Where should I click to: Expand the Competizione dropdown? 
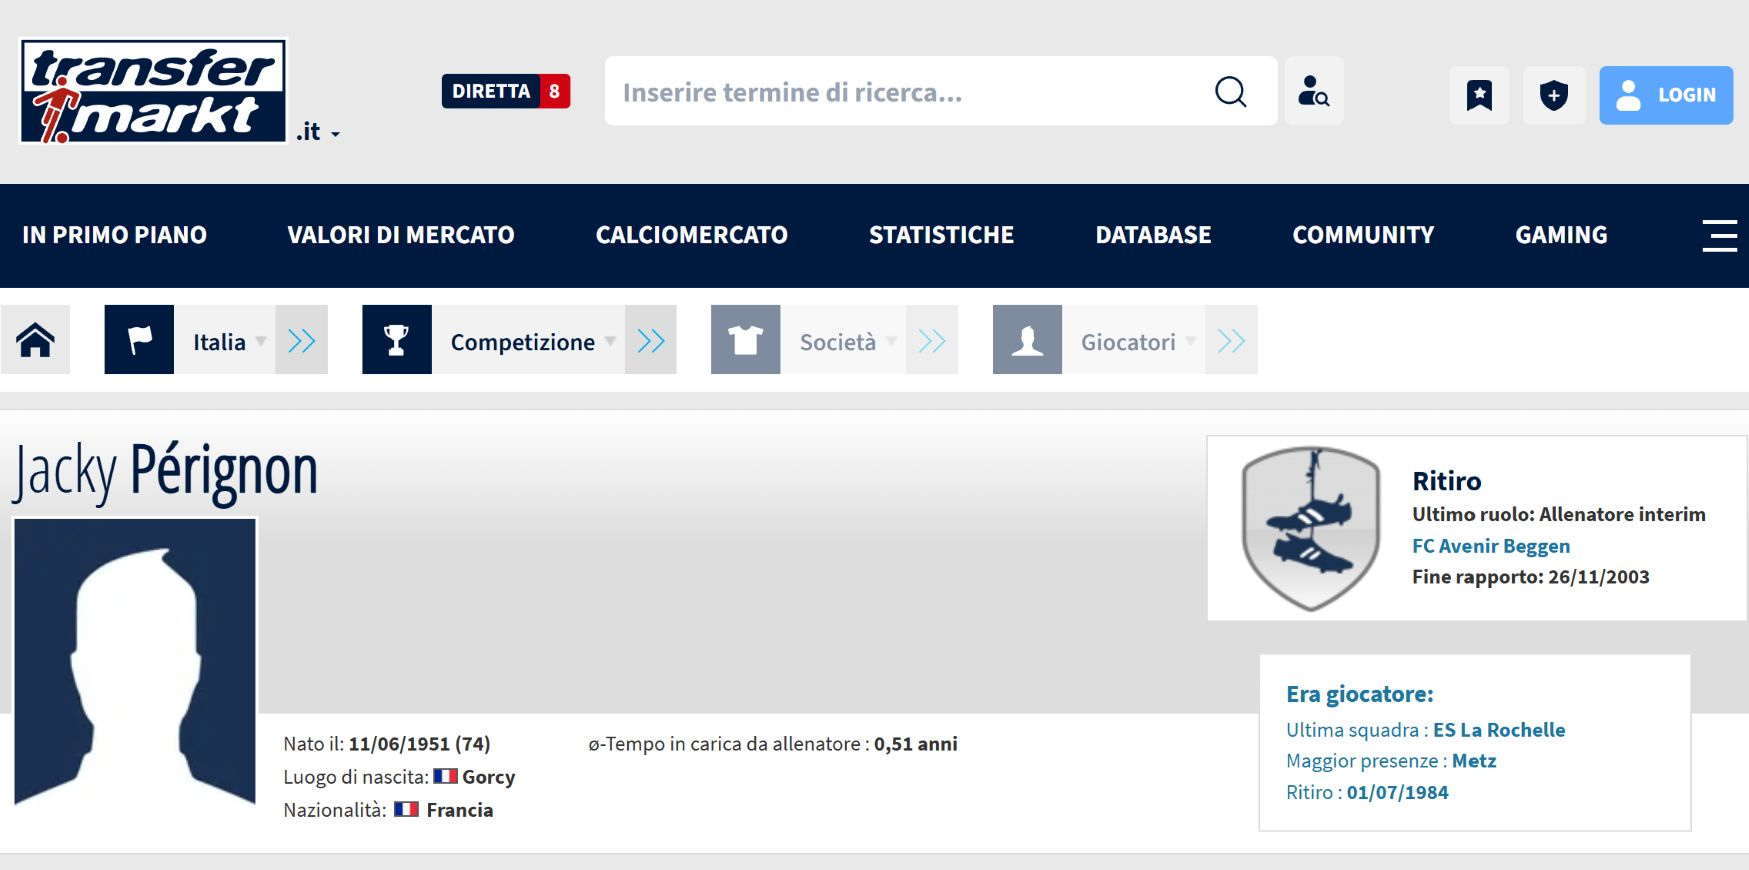point(531,342)
